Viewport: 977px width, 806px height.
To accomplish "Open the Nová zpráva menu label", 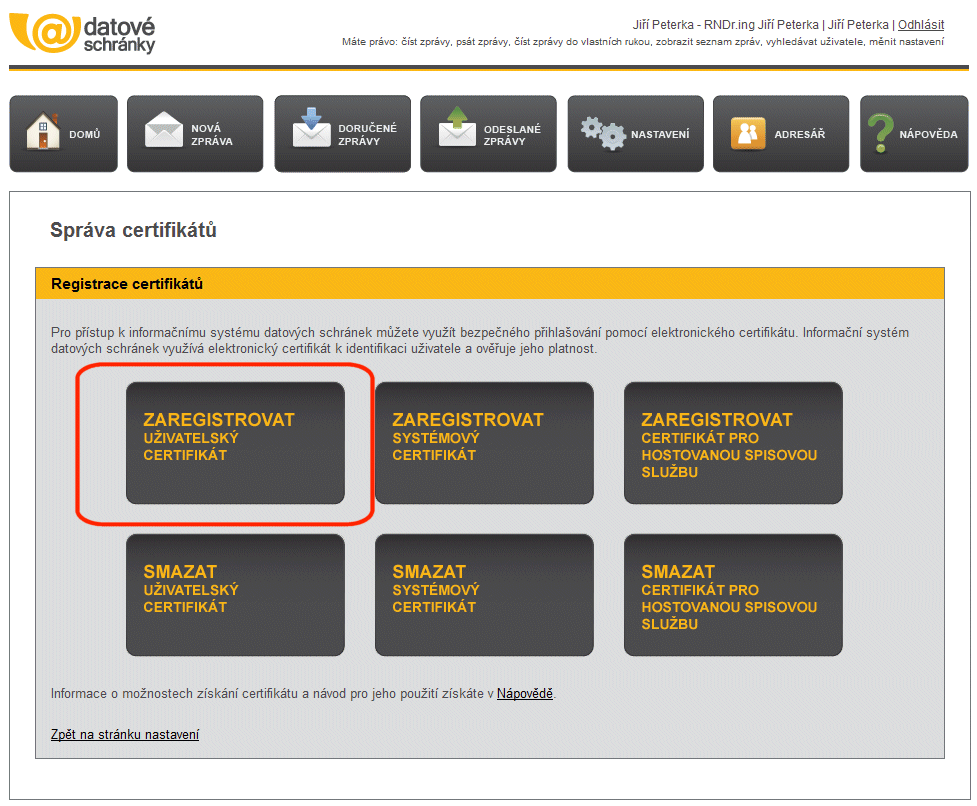I will pyautogui.click(x=212, y=135).
